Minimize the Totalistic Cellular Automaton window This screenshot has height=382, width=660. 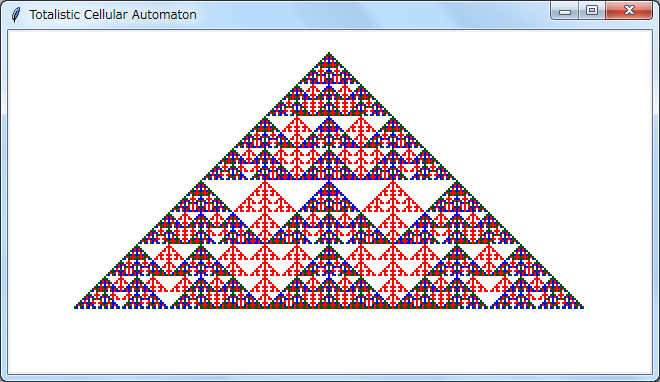[564, 11]
